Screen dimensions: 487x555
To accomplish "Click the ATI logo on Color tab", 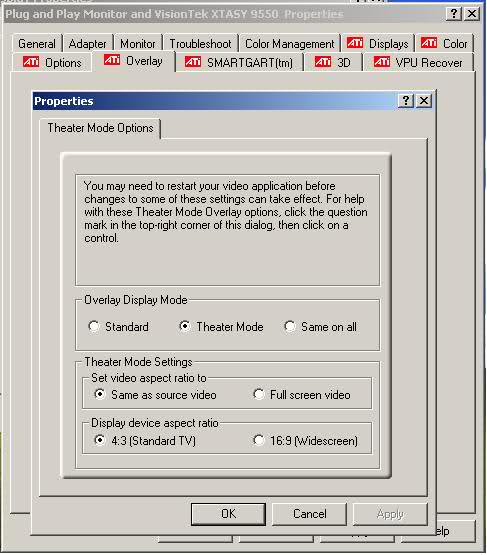I will [429, 43].
